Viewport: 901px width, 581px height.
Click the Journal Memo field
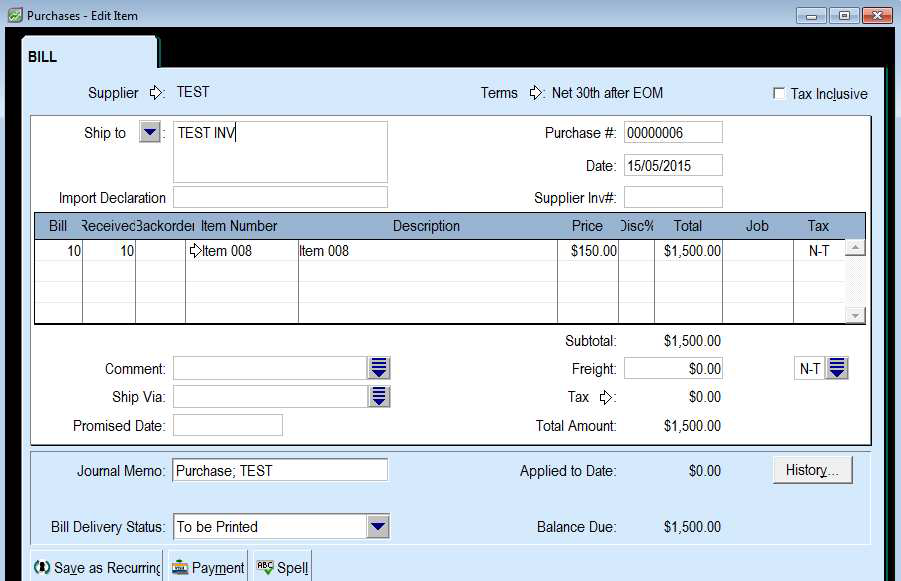point(280,470)
